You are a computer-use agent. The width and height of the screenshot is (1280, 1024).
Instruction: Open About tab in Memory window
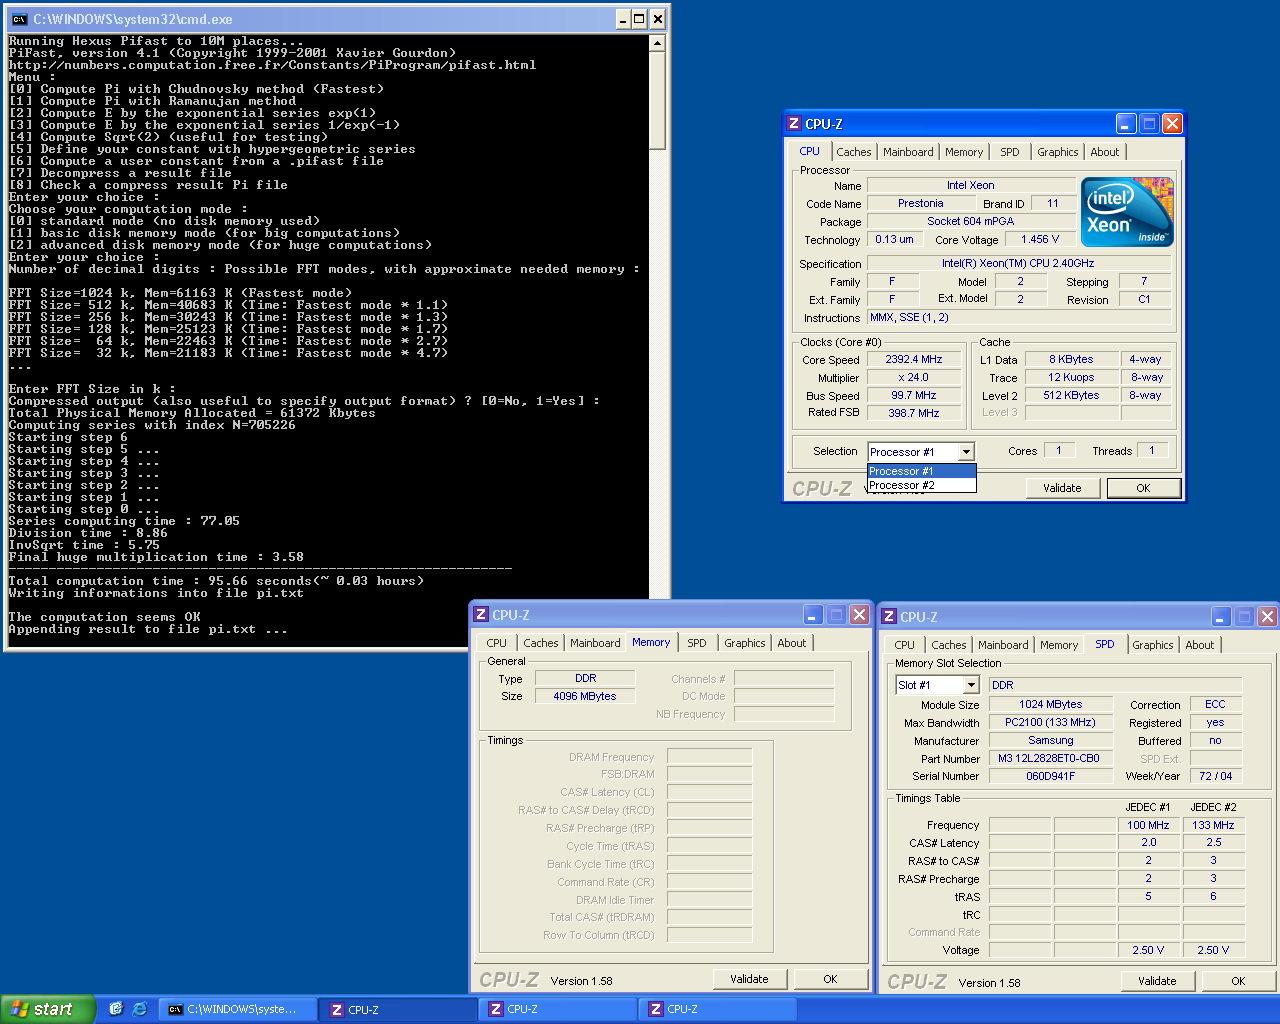tap(792, 643)
